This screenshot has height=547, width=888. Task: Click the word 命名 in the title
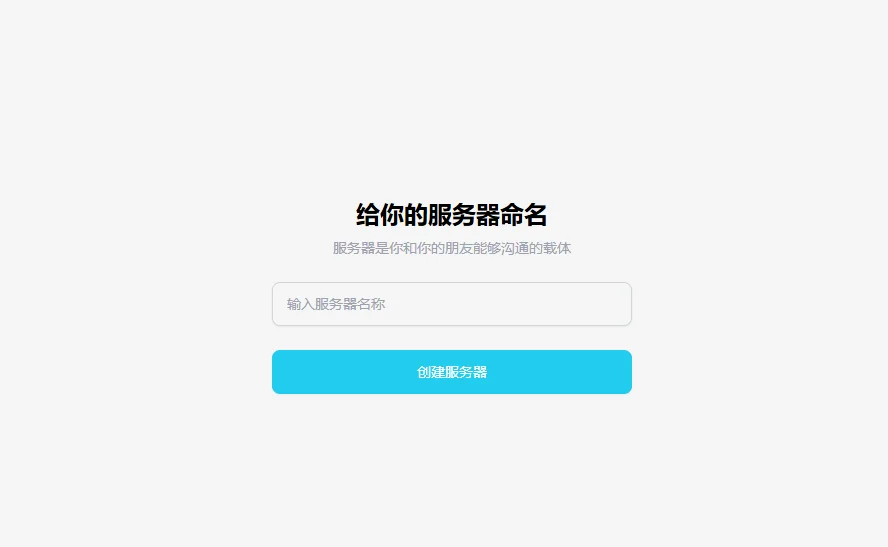pyautogui.click(x=523, y=215)
